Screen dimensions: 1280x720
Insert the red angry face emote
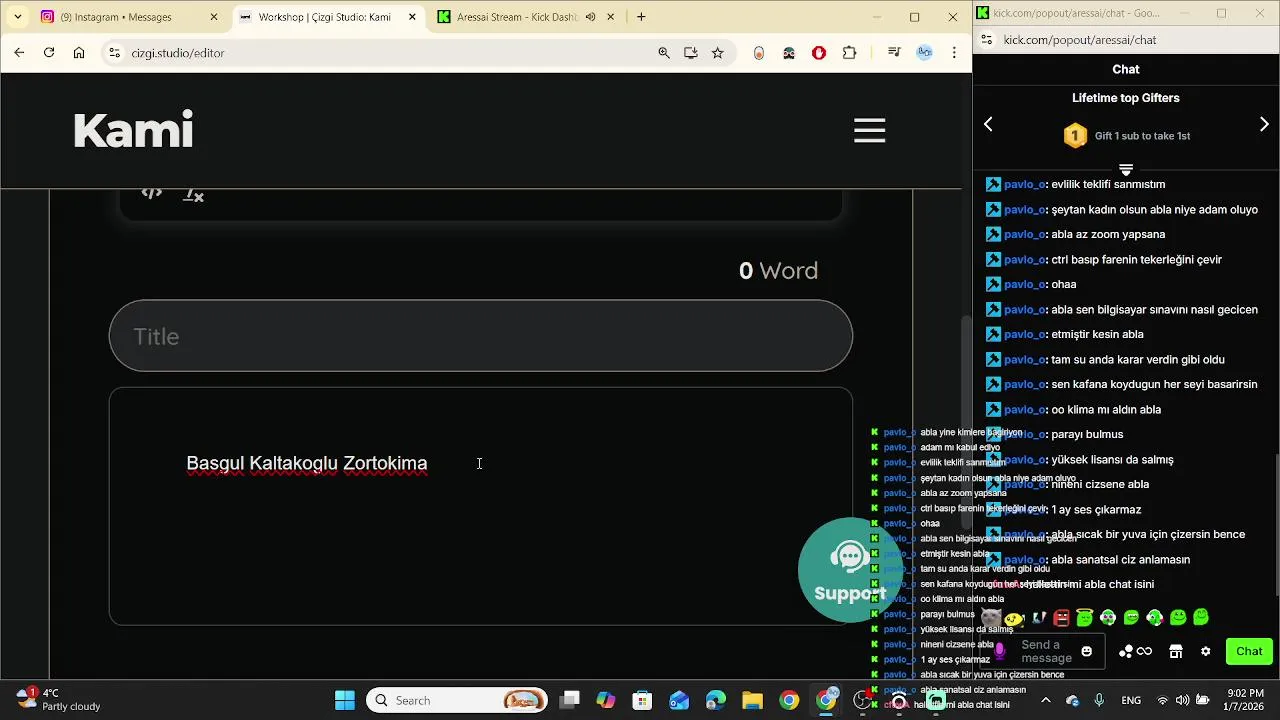point(1062,618)
